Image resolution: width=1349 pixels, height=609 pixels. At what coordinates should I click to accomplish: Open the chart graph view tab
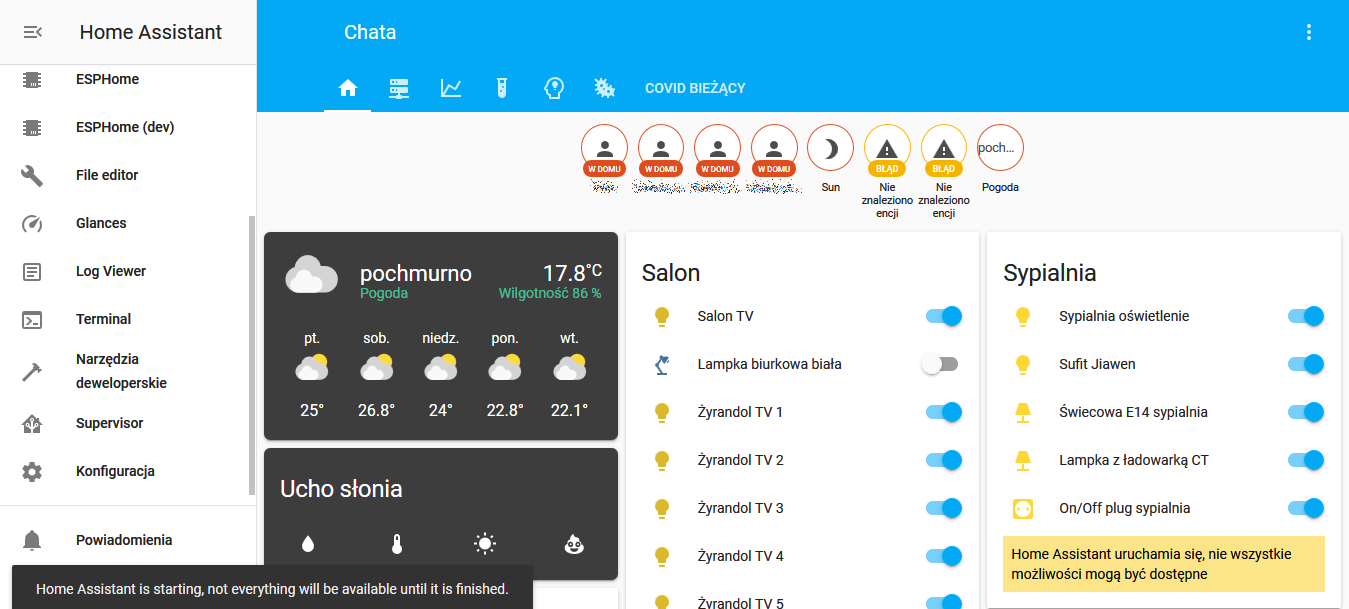(x=451, y=88)
